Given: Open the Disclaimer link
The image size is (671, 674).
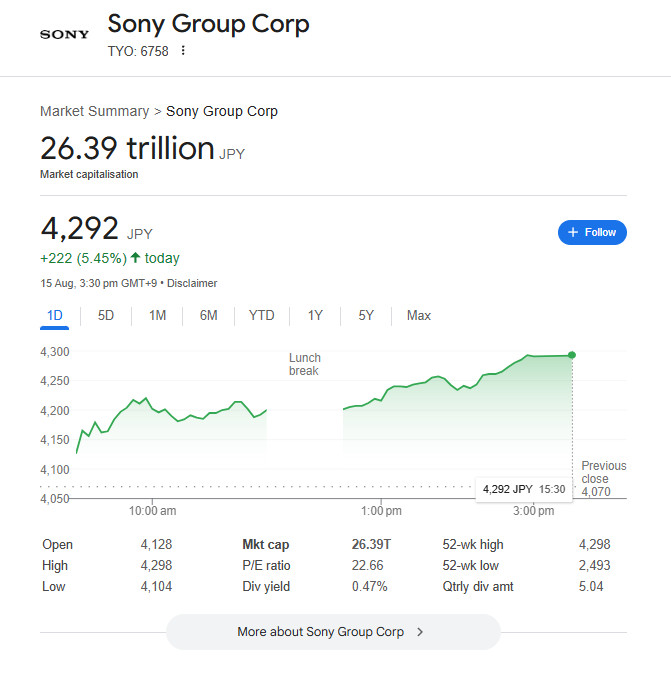Looking at the screenshot, I should 192,283.
